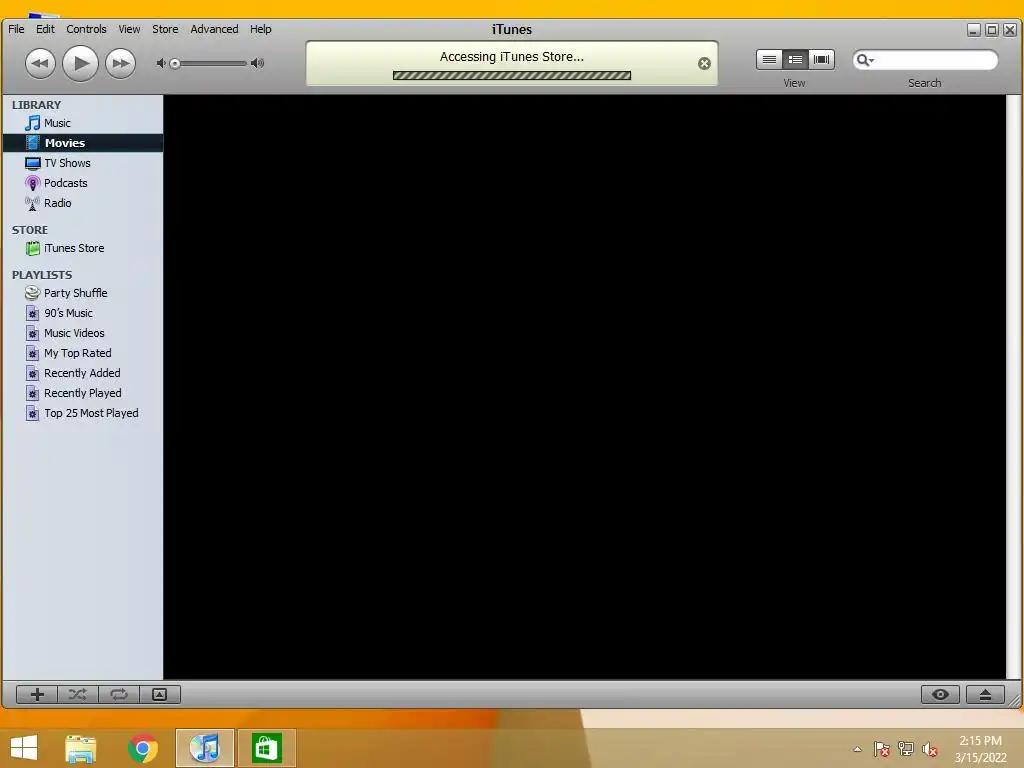
Task: Cancel Accessing iTunes Store with X icon
Action: [x=704, y=63]
